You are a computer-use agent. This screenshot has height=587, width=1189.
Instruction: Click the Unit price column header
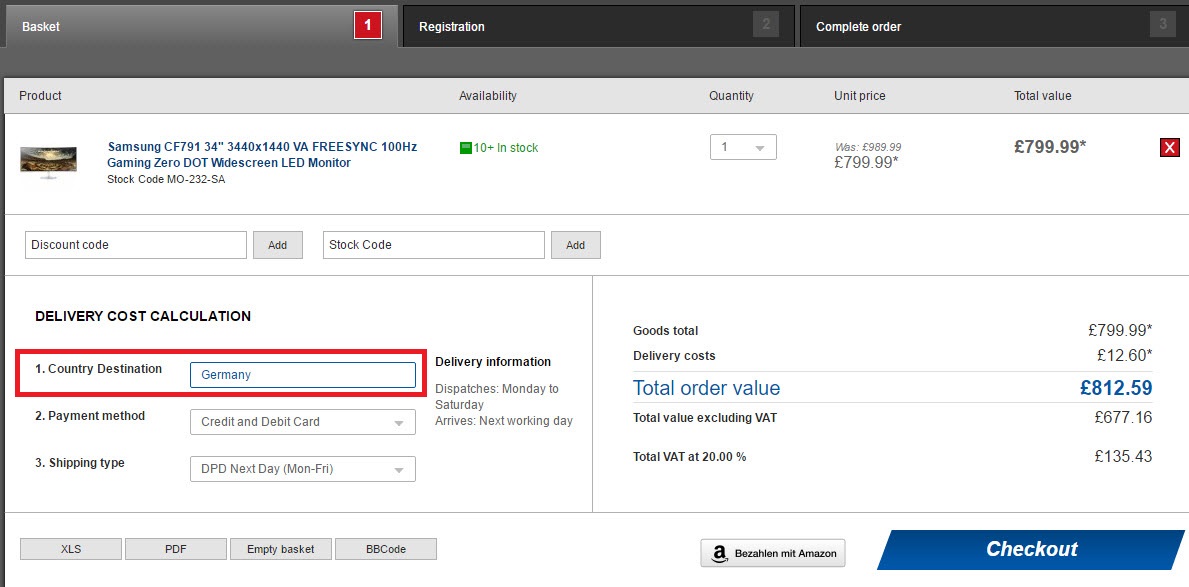tap(860, 96)
